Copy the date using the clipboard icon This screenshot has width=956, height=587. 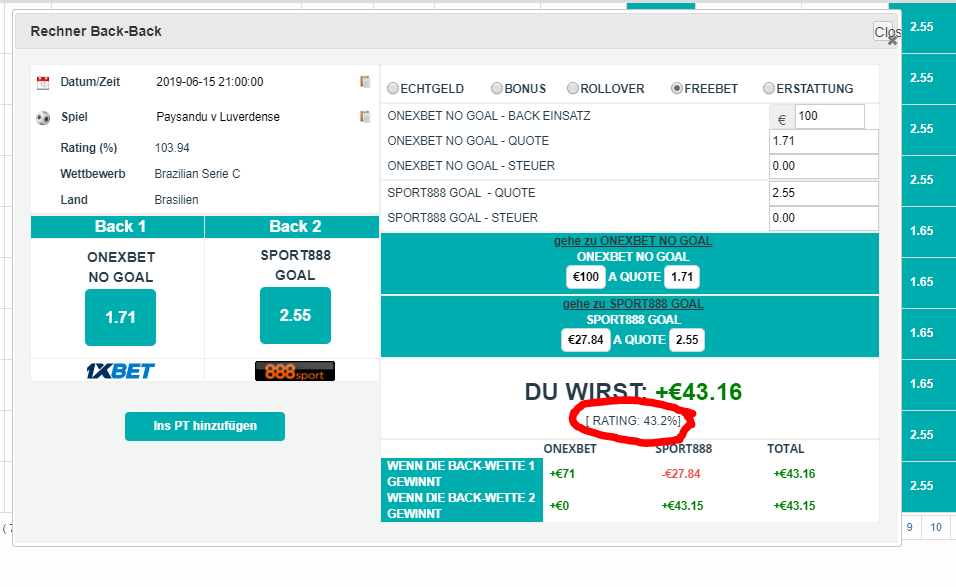coord(365,82)
